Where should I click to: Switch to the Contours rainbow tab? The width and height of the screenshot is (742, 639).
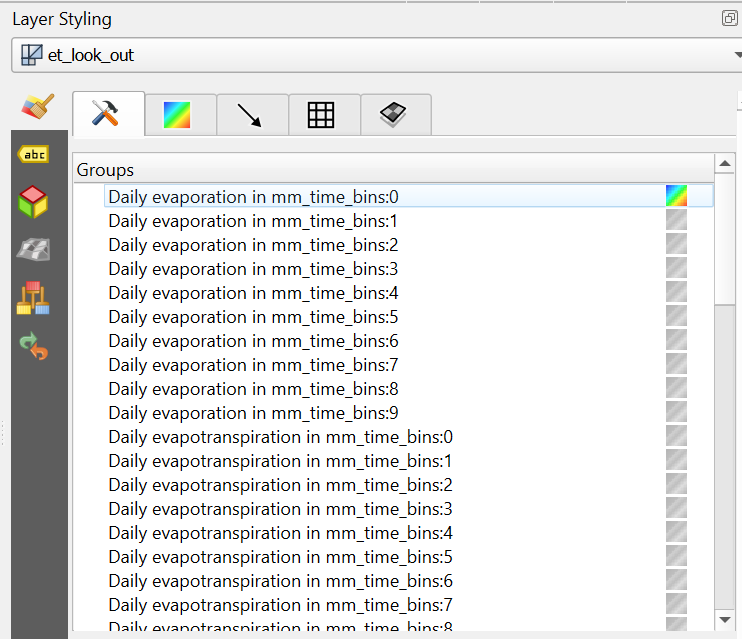(x=176, y=115)
